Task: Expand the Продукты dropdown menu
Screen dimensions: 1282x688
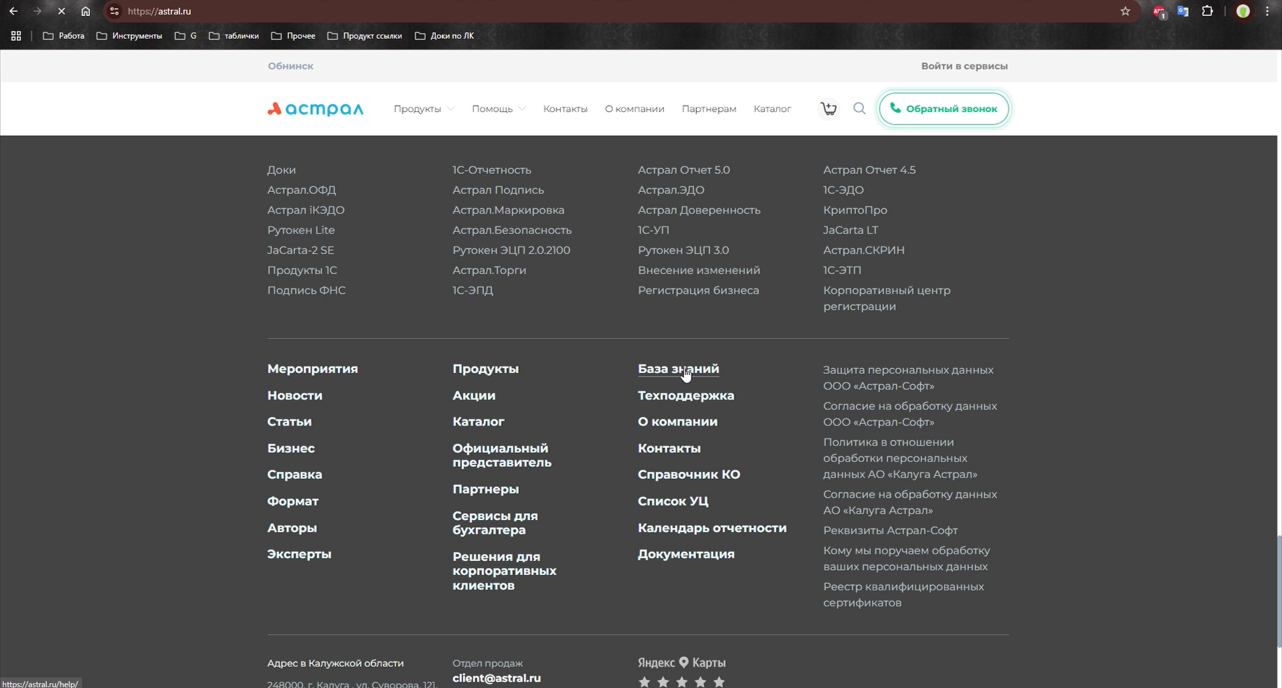Action: 424,109
